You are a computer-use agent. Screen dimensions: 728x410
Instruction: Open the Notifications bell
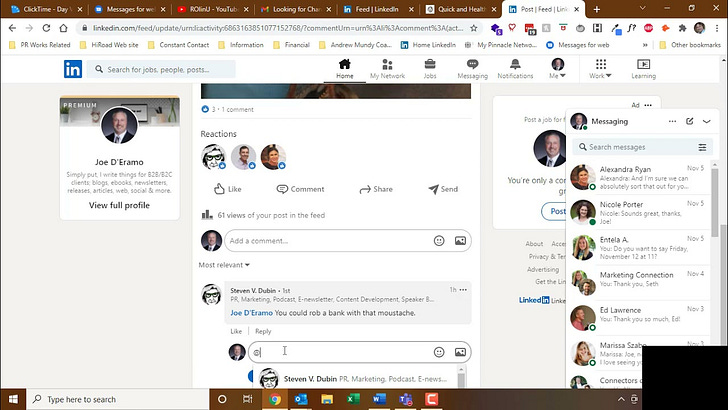[x=515, y=69]
